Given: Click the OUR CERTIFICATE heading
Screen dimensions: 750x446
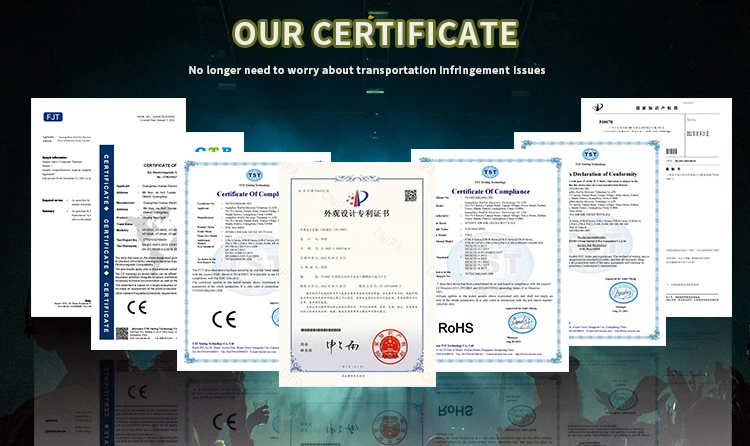Looking at the screenshot, I should click(375, 33).
